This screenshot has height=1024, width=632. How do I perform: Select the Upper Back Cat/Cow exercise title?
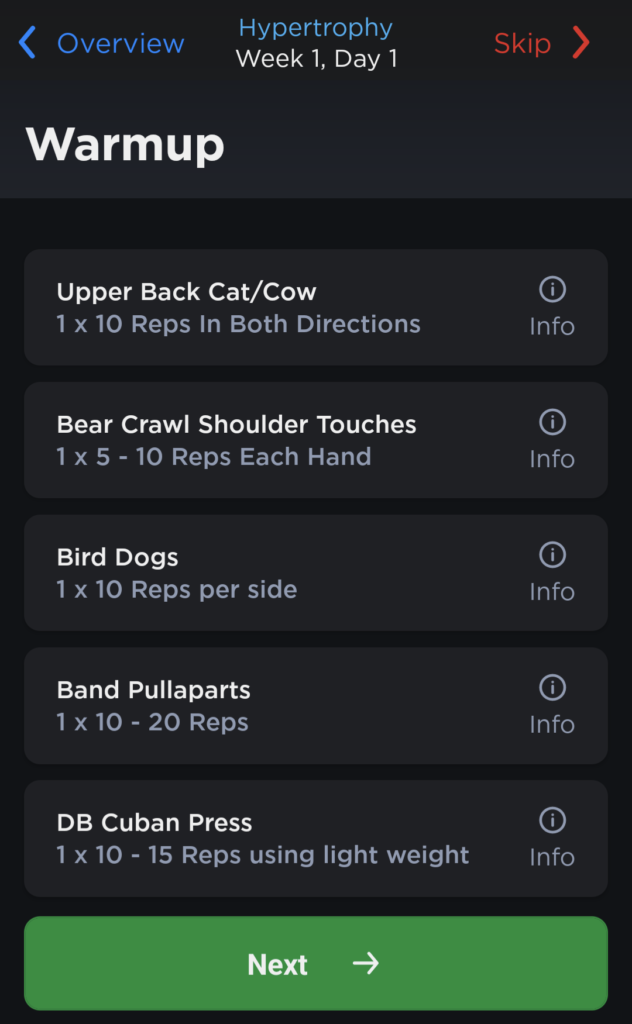click(x=186, y=292)
